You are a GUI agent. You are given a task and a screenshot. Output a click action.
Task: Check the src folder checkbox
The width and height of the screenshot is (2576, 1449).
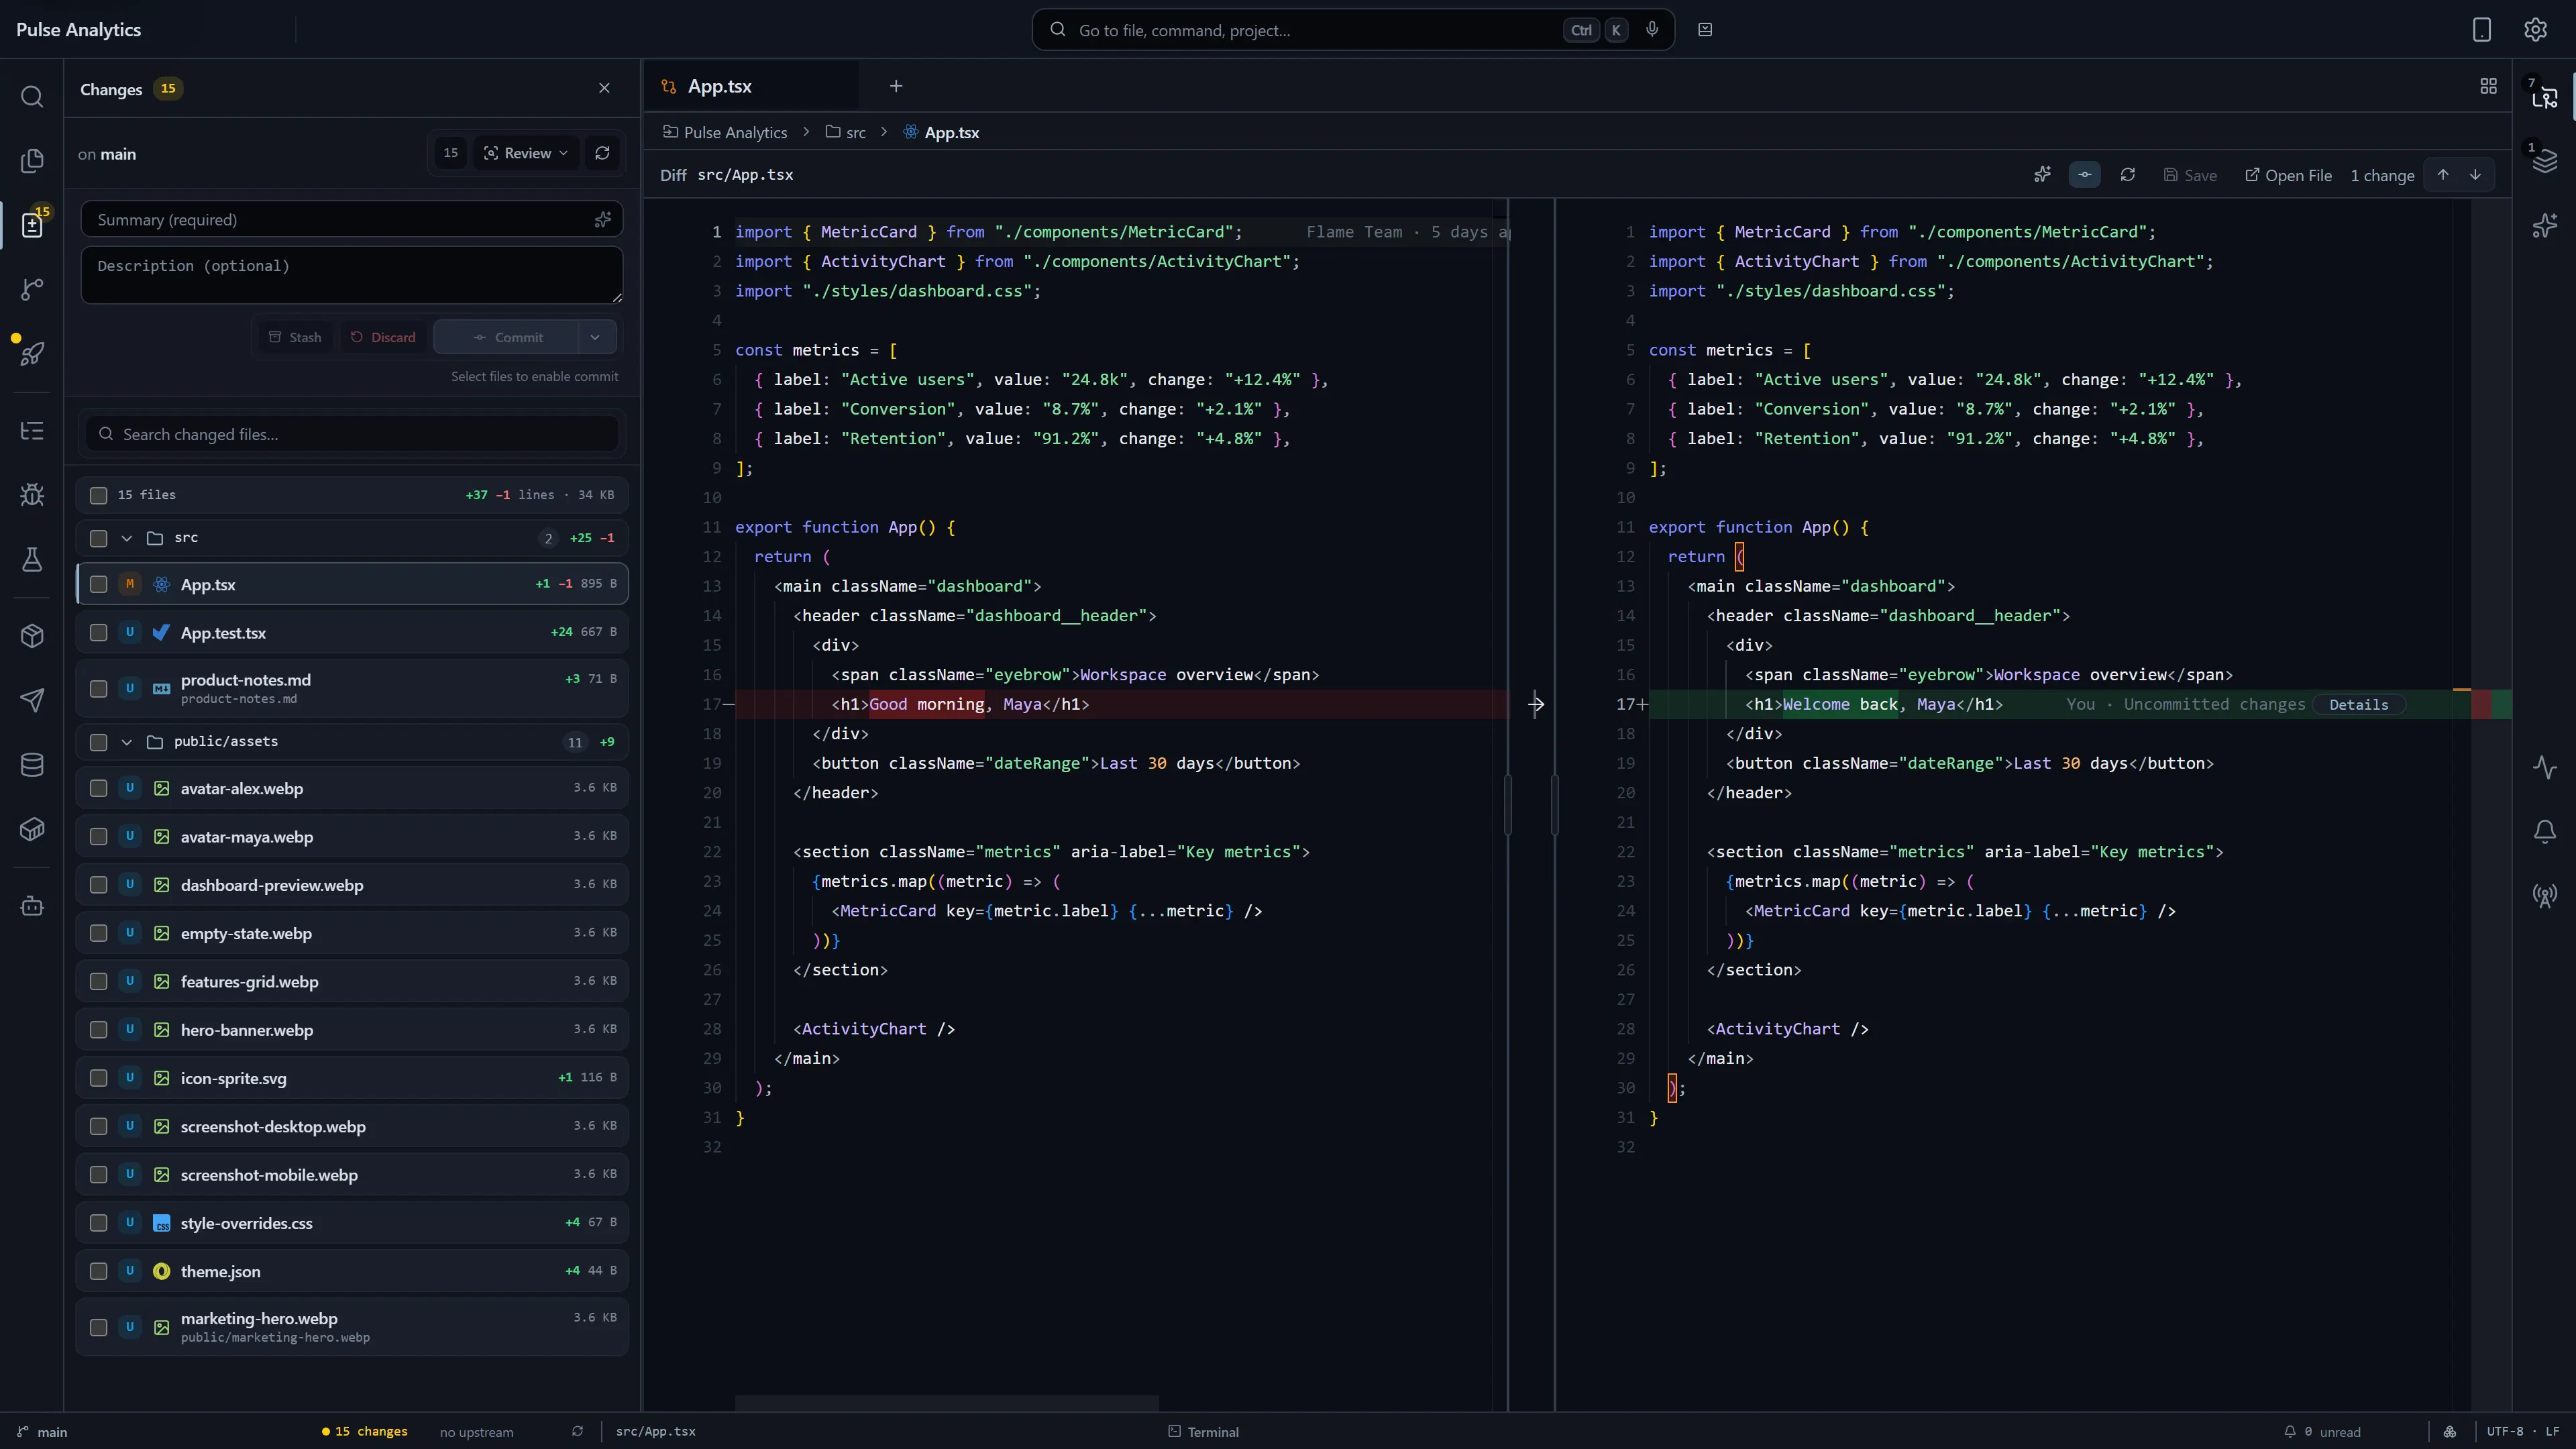(x=98, y=538)
